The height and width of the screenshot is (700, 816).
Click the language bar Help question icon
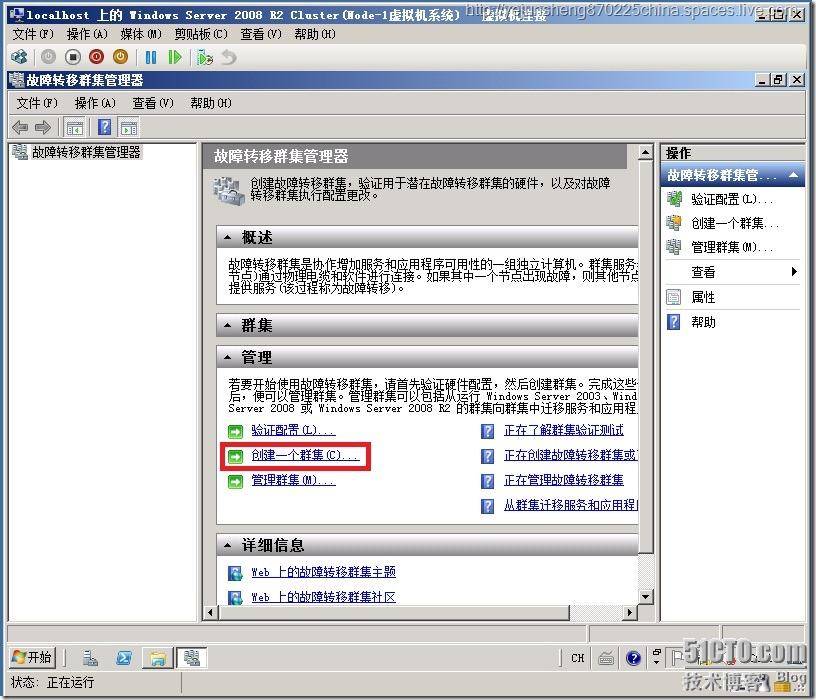coord(633,658)
